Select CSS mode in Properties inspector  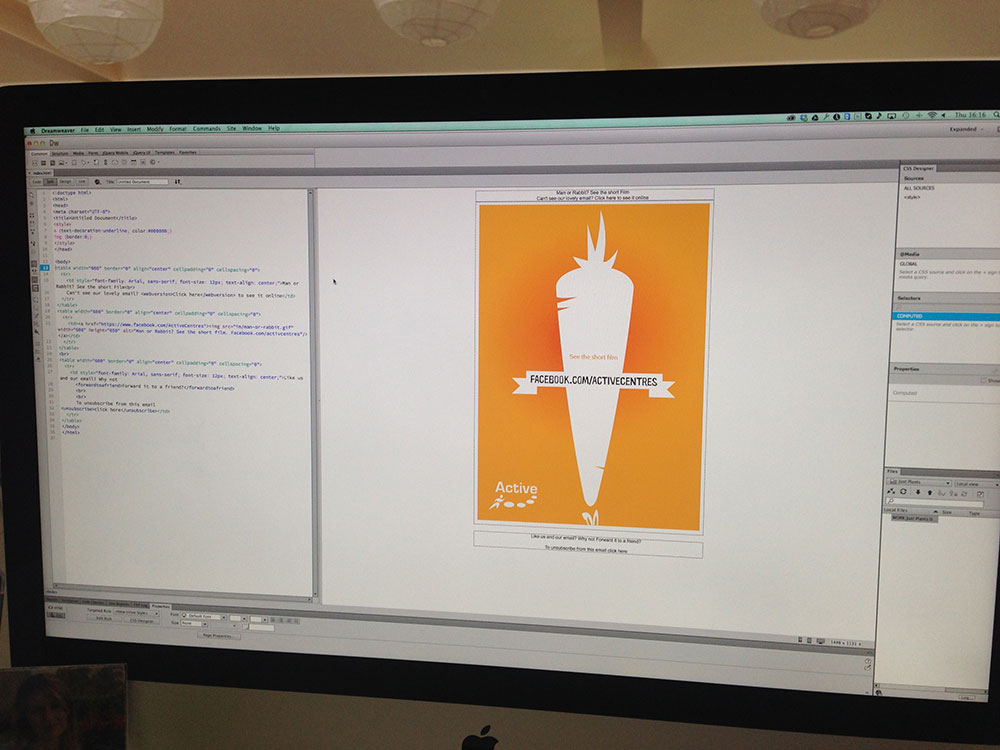[x=56, y=615]
